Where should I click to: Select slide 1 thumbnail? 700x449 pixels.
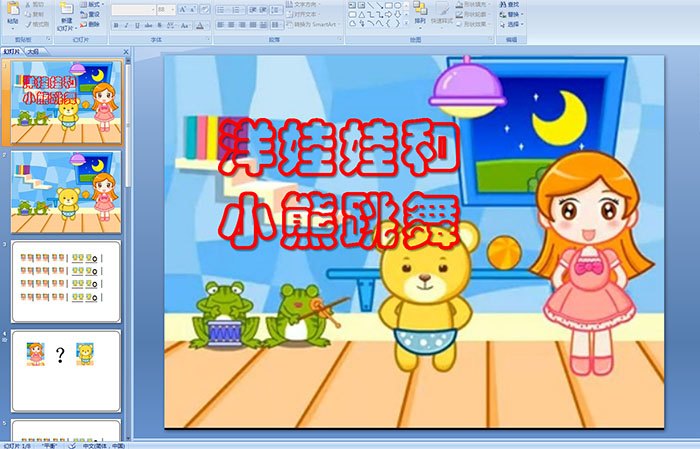66,103
